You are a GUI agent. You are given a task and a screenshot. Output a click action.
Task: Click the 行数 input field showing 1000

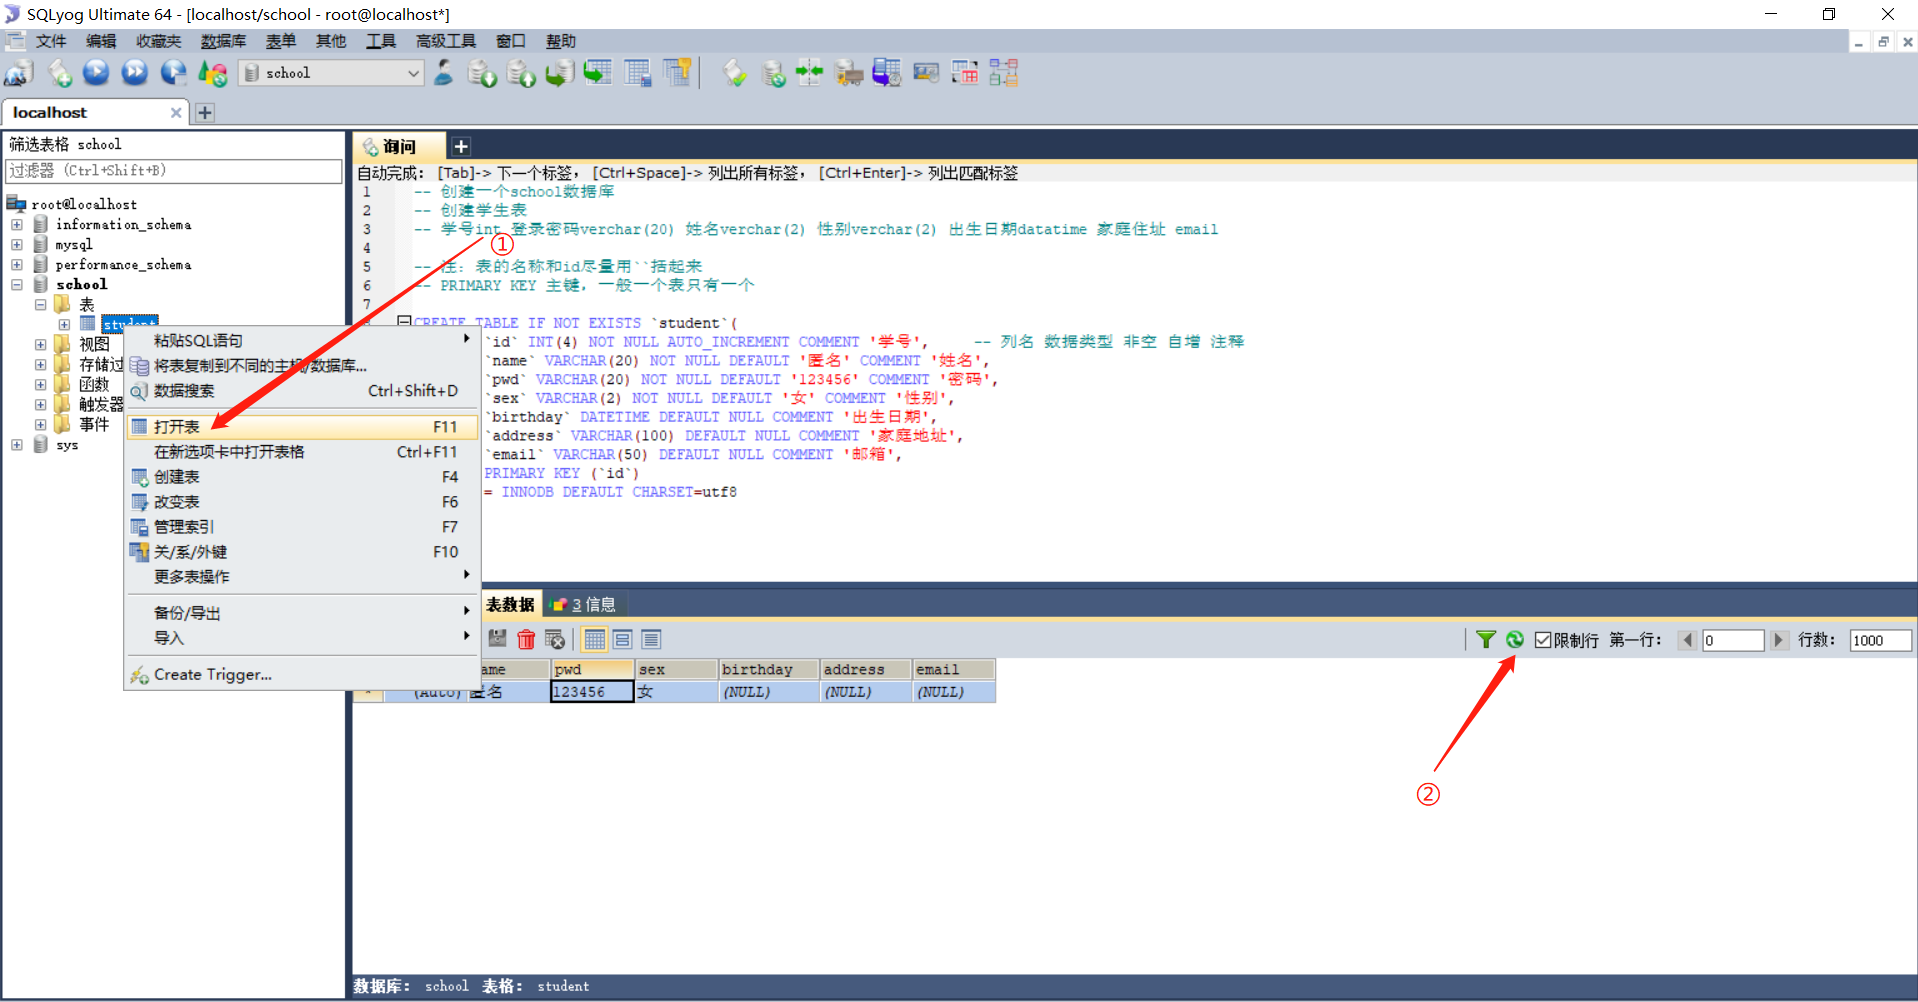(x=1880, y=640)
